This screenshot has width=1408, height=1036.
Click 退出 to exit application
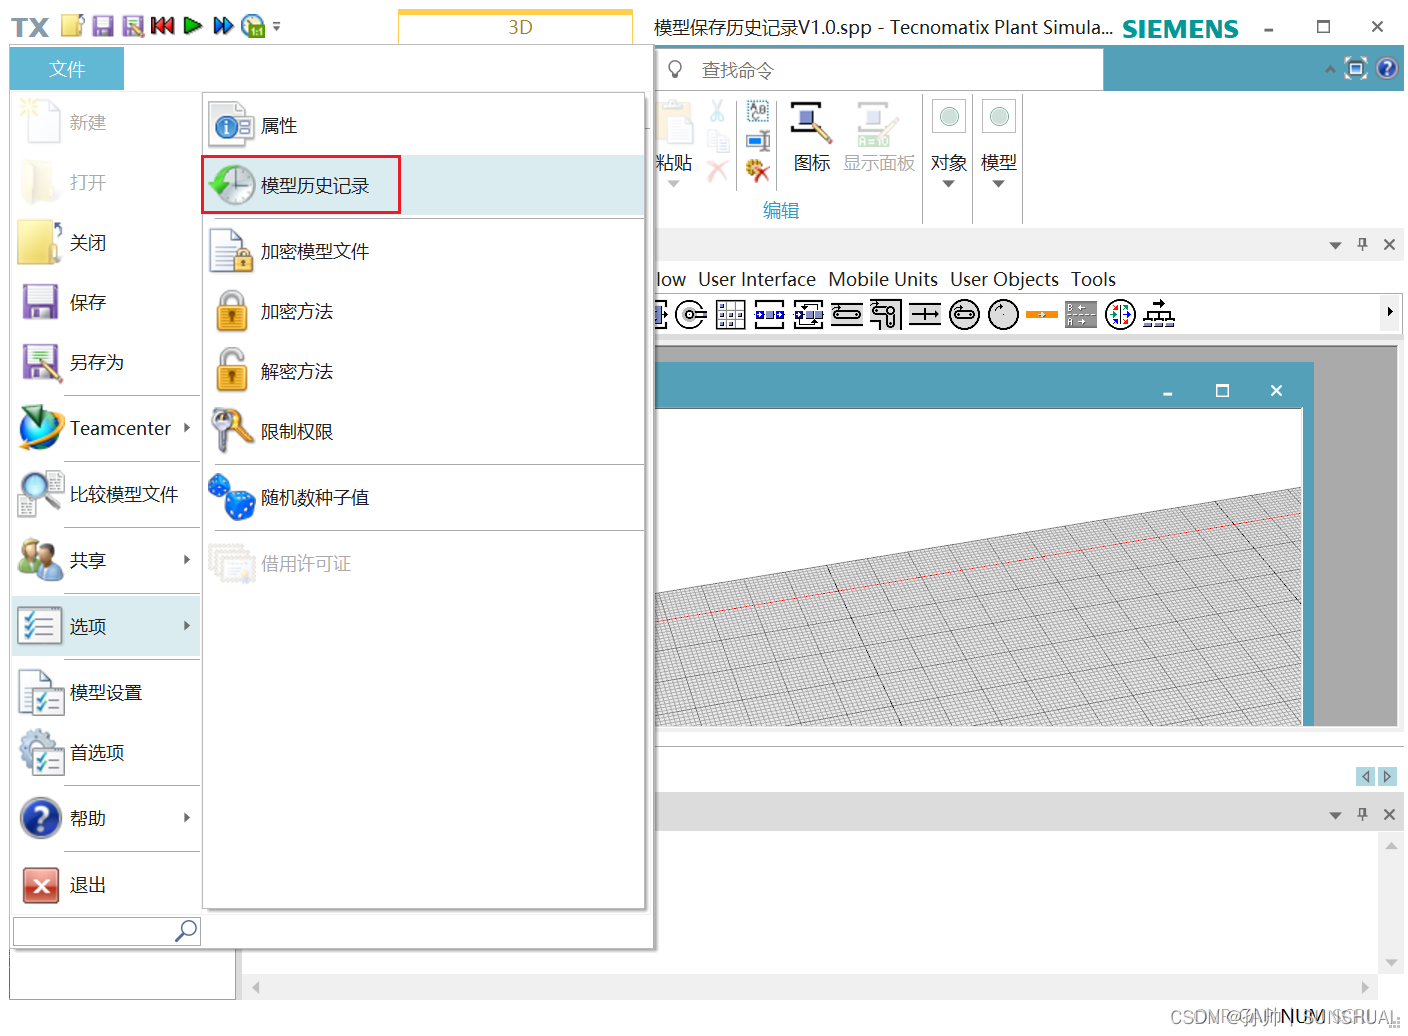(106, 885)
